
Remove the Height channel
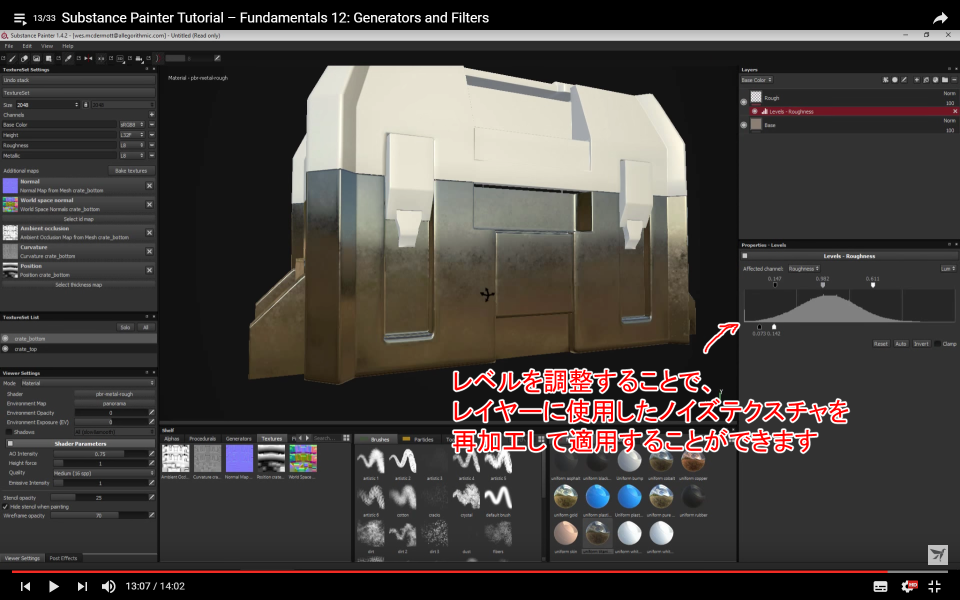click(x=151, y=135)
